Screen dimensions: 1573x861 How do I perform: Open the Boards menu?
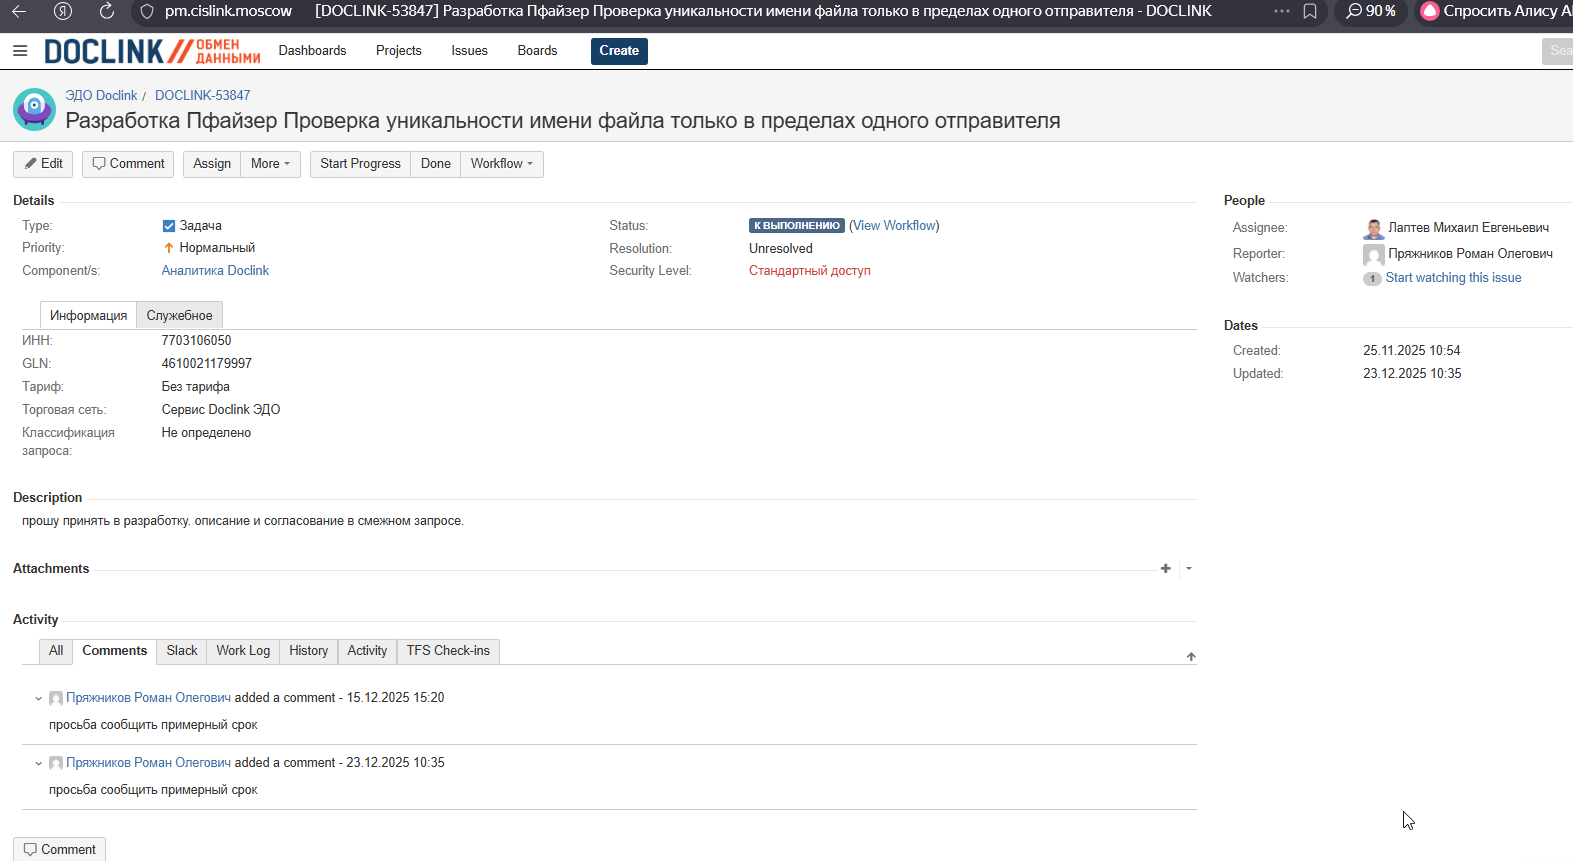click(537, 51)
